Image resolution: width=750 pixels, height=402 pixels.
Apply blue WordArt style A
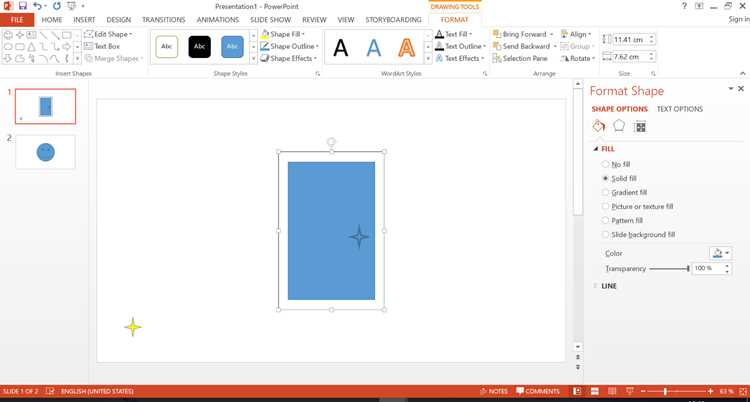click(374, 47)
